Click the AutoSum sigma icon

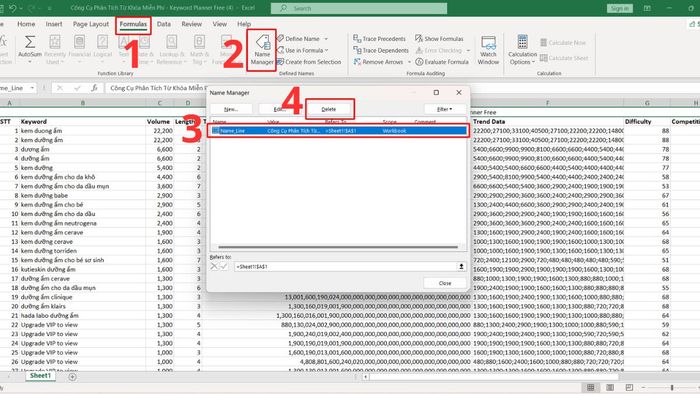point(30,41)
